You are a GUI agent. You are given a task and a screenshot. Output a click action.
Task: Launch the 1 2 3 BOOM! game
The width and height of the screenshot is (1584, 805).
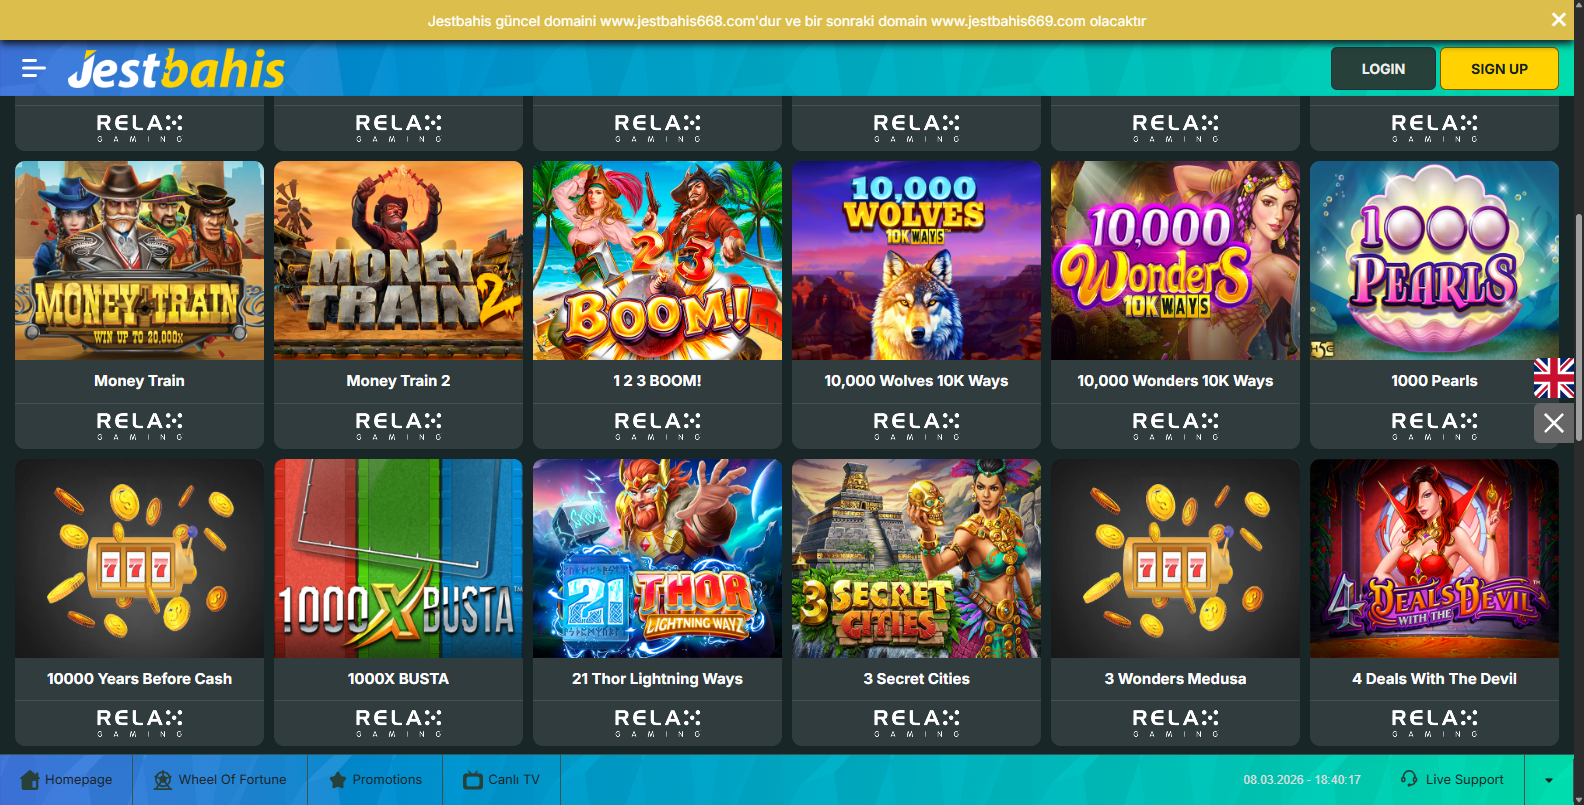(657, 261)
